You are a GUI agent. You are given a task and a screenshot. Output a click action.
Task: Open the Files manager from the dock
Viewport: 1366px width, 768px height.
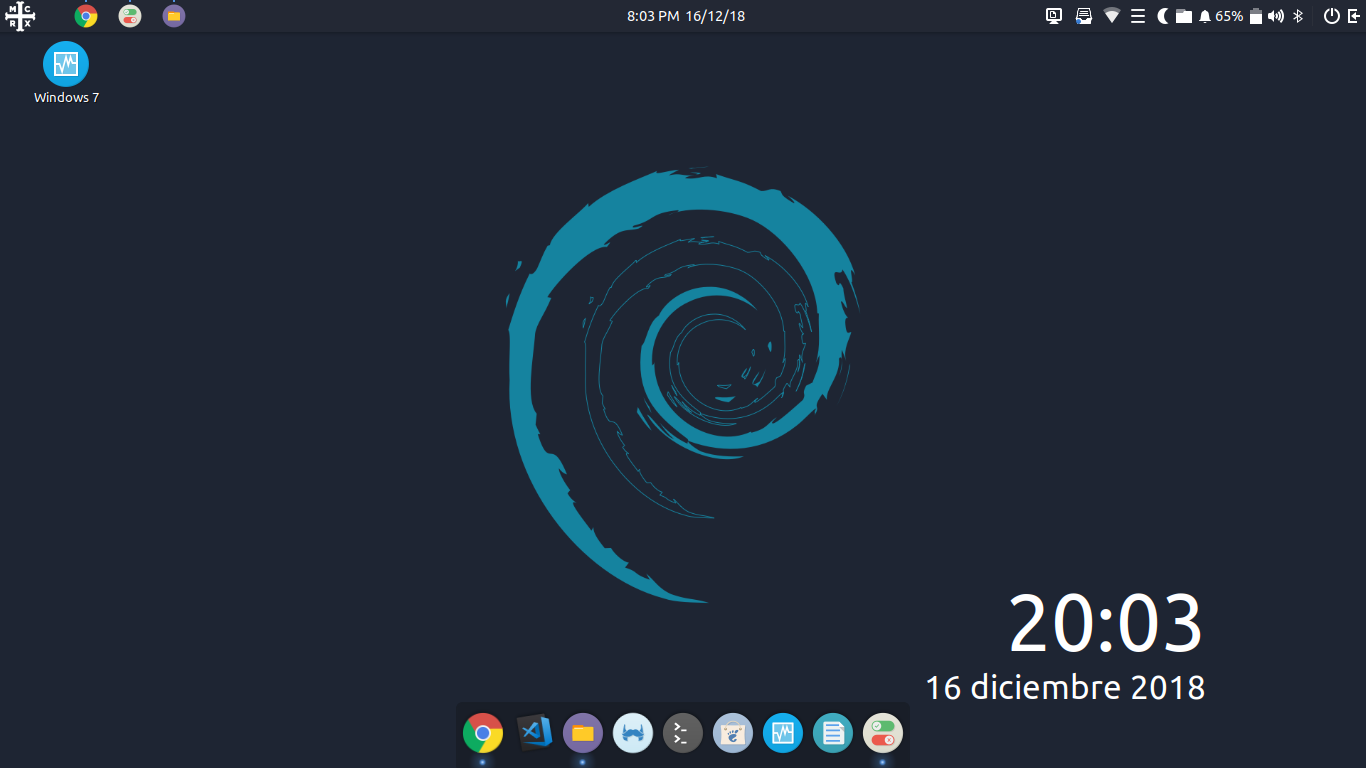[x=583, y=733]
